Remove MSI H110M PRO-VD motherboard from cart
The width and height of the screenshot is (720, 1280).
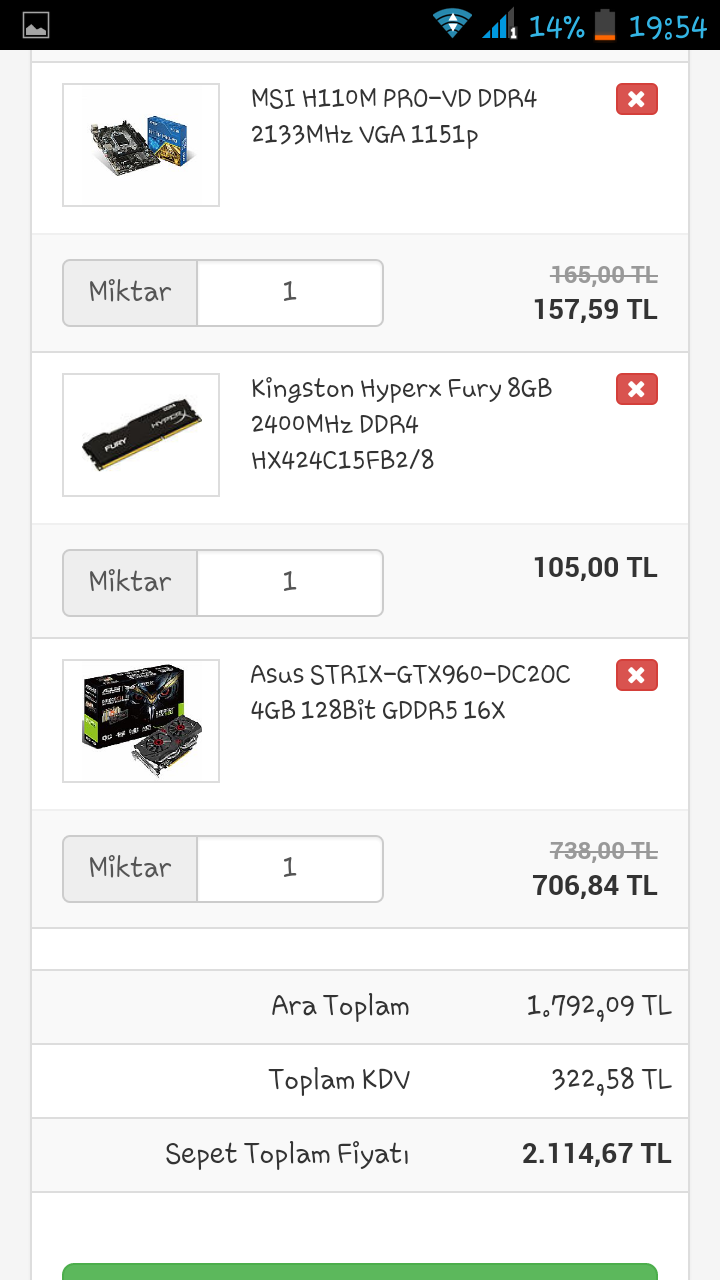click(x=636, y=99)
